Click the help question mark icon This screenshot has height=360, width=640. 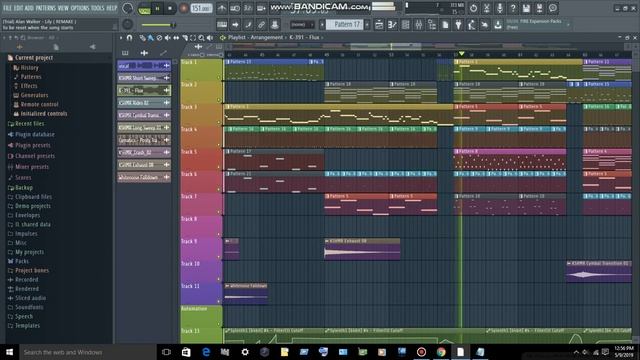(513, 8)
